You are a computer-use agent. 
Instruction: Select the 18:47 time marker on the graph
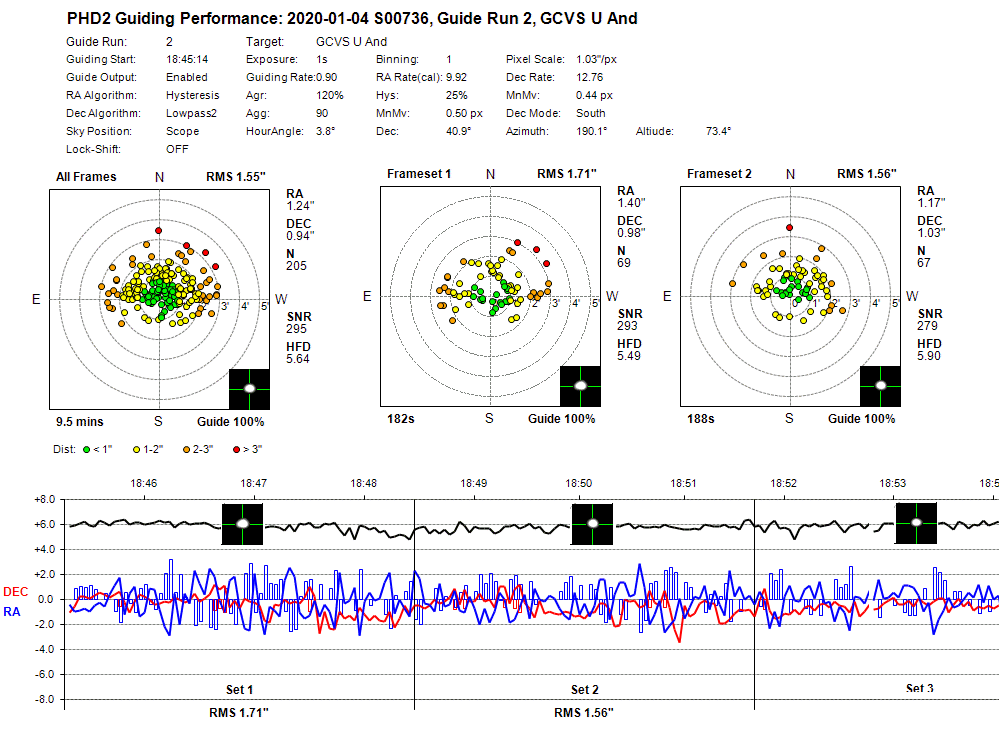(254, 484)
